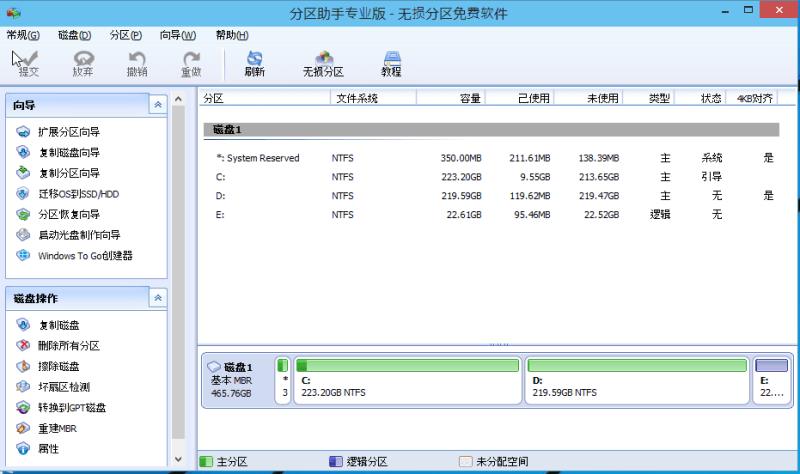Open the 向导(W) menu
This screenshot has height=474, width=800.
tap(178, 35)
